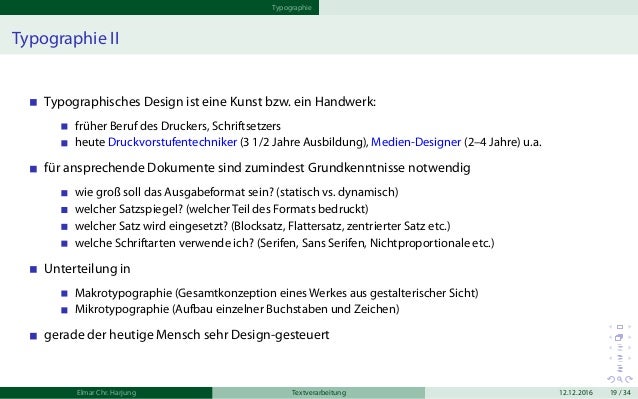The width and height of the screenshot is (638, 399).
Task: Click the search magnifier navigation icon
Action: tap(620, 379)
